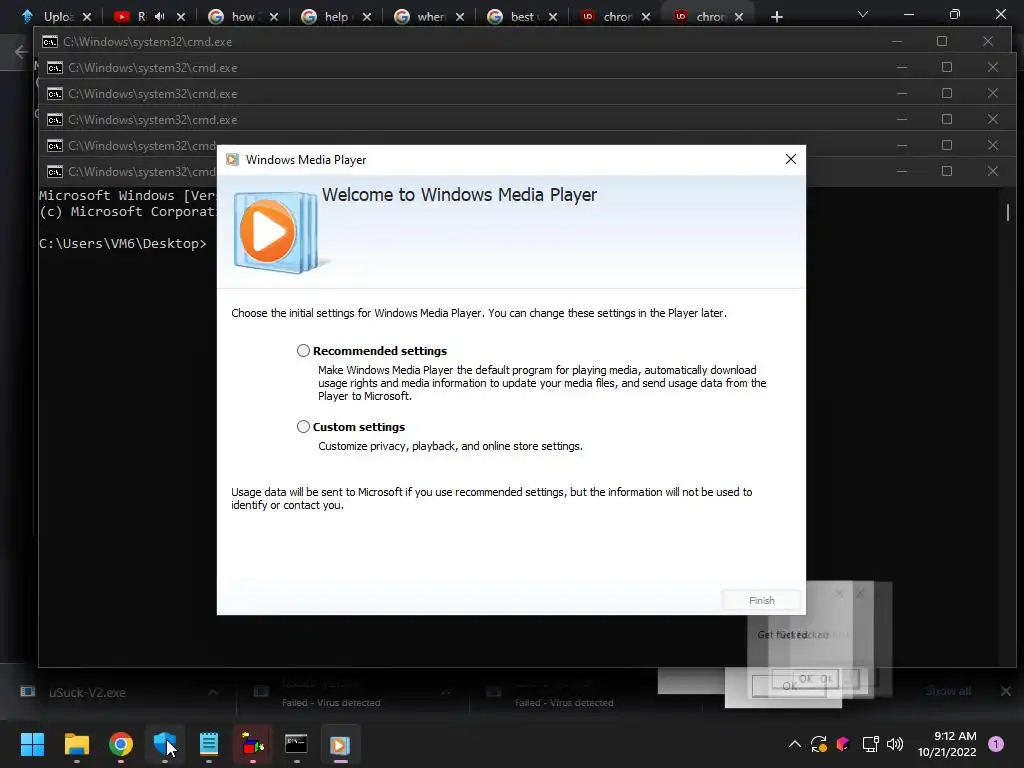Image resolution: width=1024 pixels, height=768 pixels.
Task: Close the 'best' browser tab
Action: tap(553, 17)
